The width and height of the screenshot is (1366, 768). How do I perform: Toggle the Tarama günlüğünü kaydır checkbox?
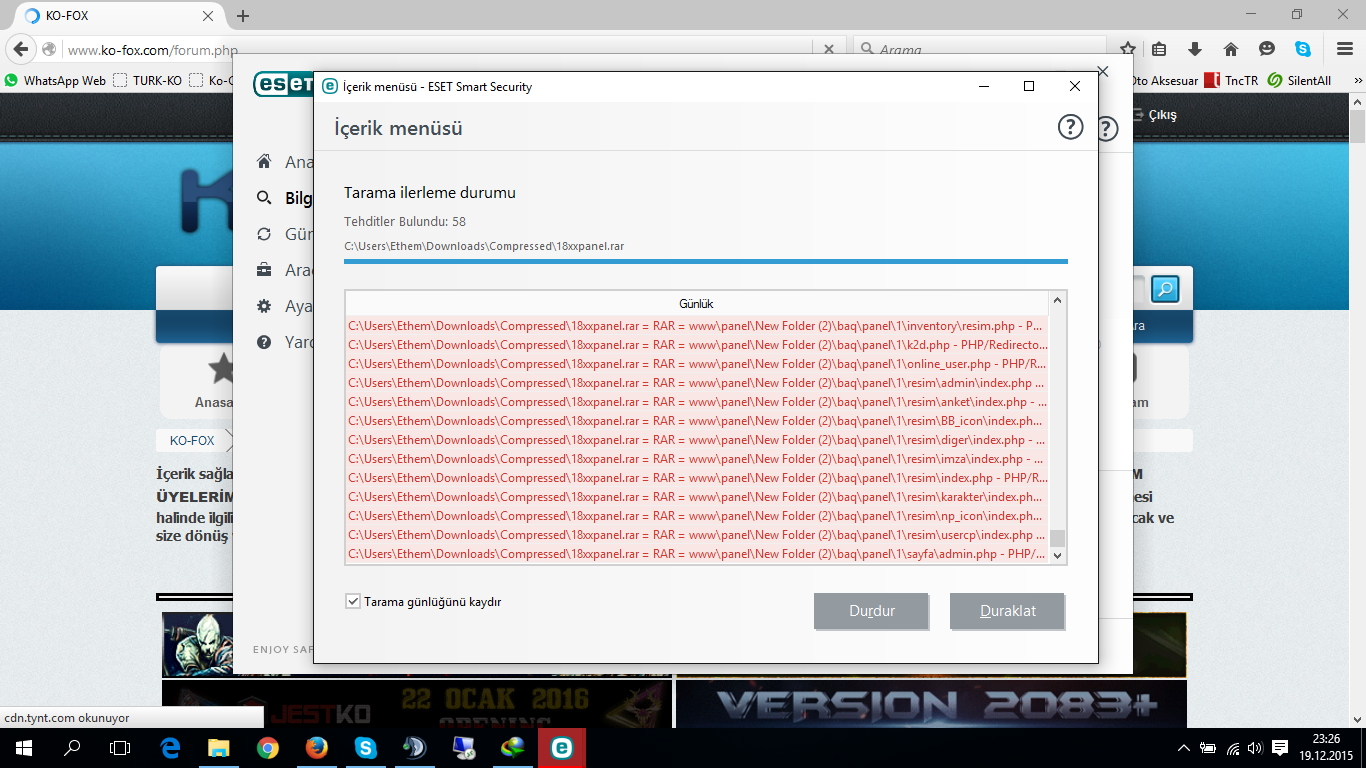click(352, 601)
